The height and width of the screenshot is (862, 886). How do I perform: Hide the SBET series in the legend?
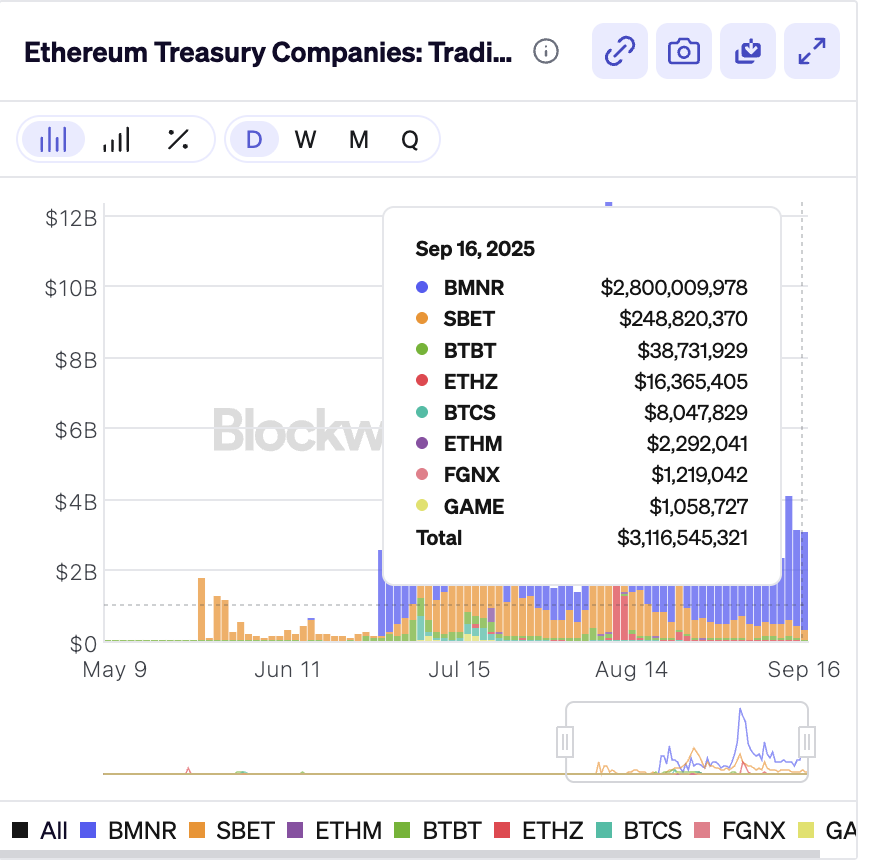(232, 830)
